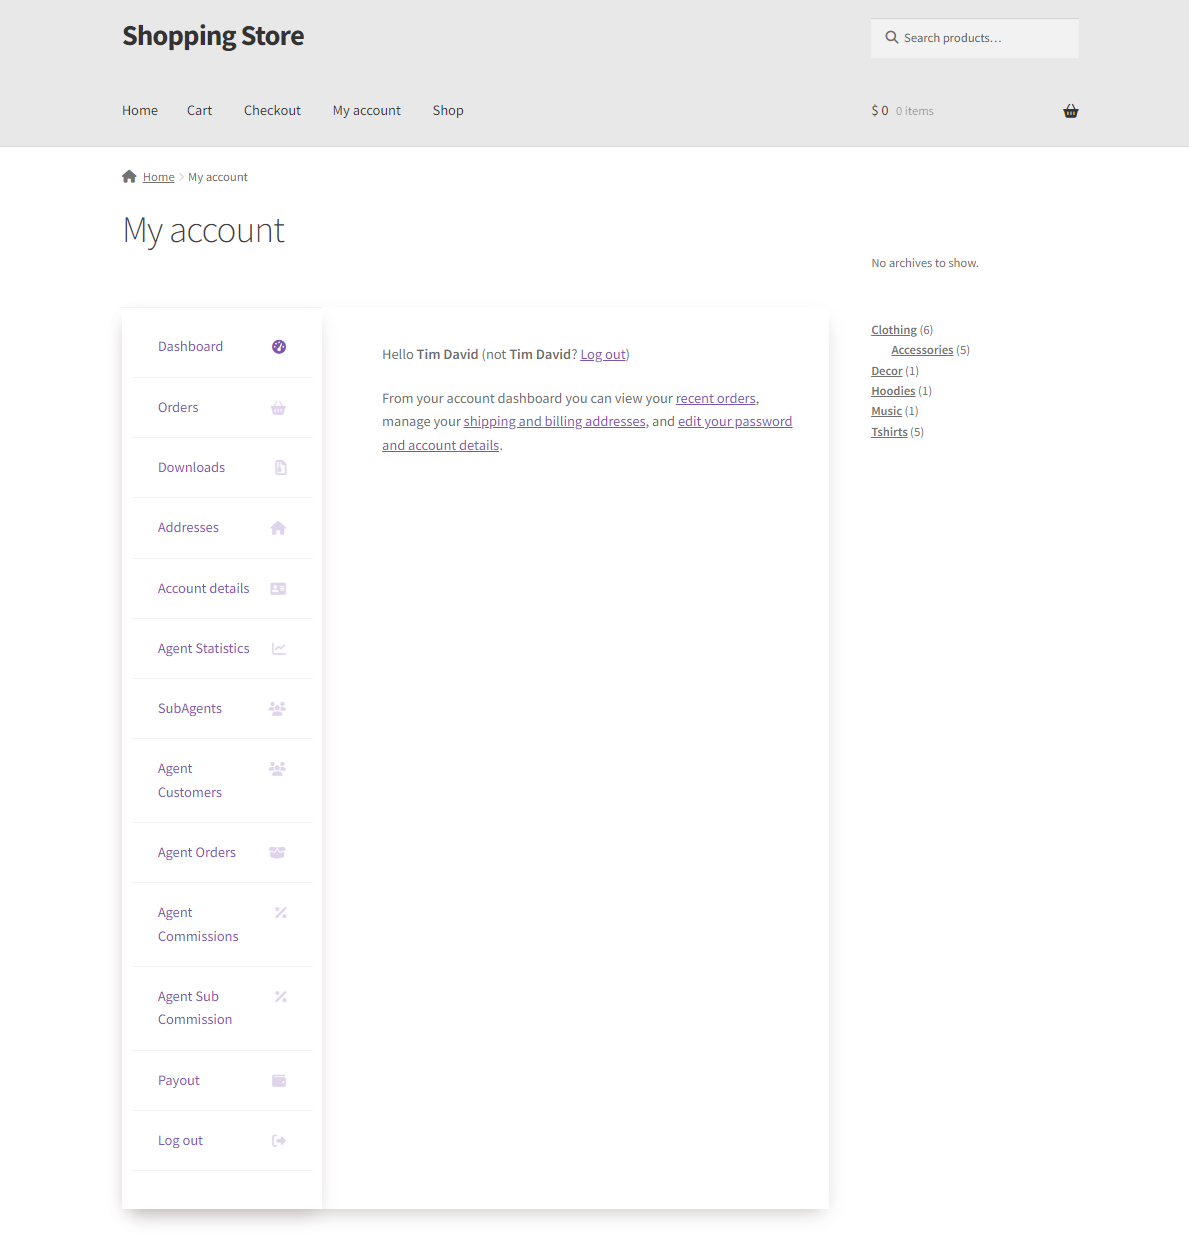Click the Agent Customers people icon

pos(277,769)
